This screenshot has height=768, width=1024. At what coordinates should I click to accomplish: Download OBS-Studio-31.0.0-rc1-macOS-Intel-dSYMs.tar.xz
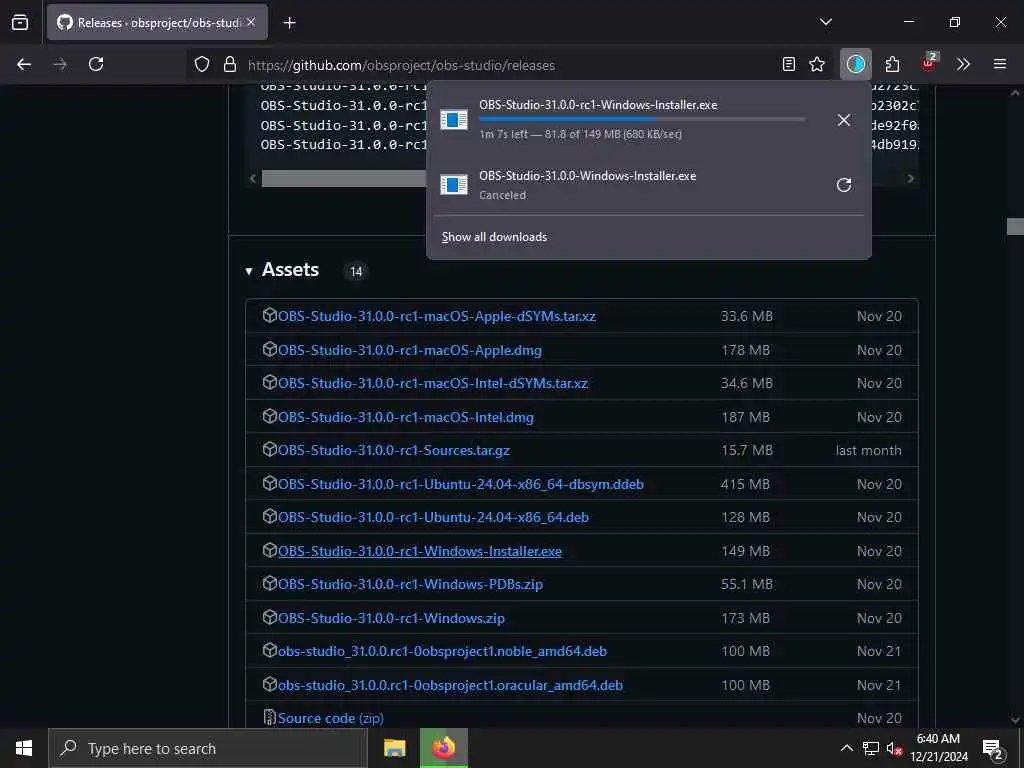point(432,383)
